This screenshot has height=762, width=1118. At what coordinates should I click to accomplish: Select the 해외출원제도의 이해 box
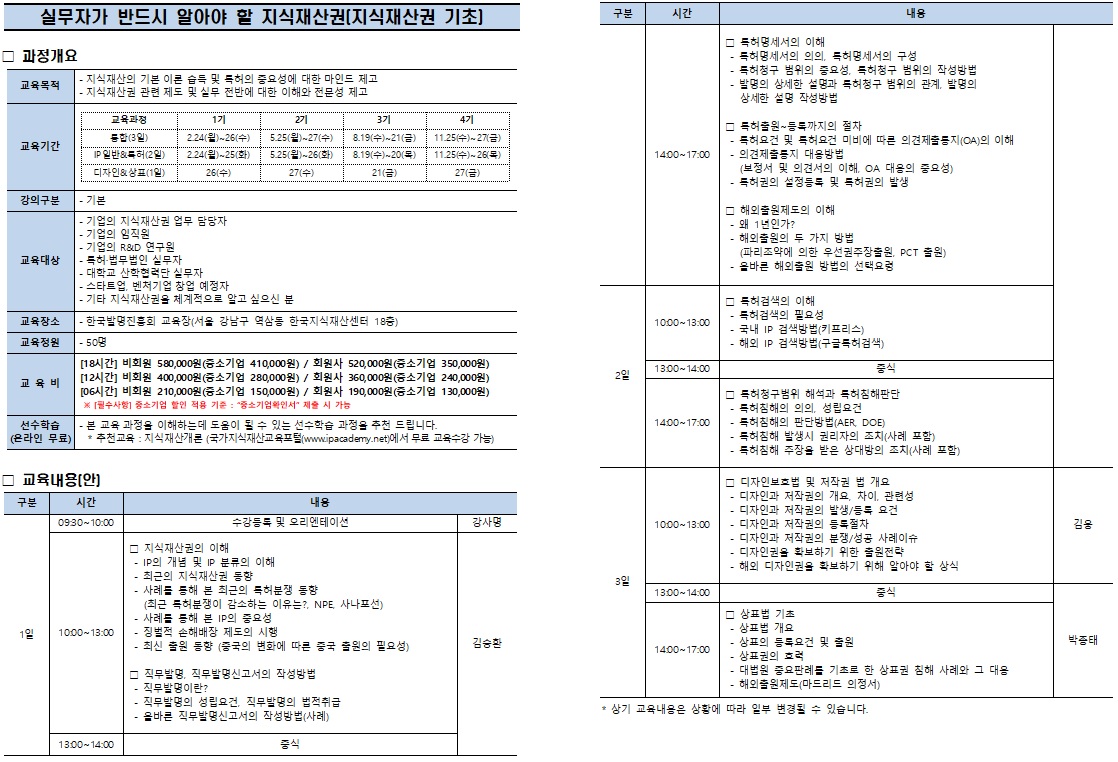coord(729,210)
